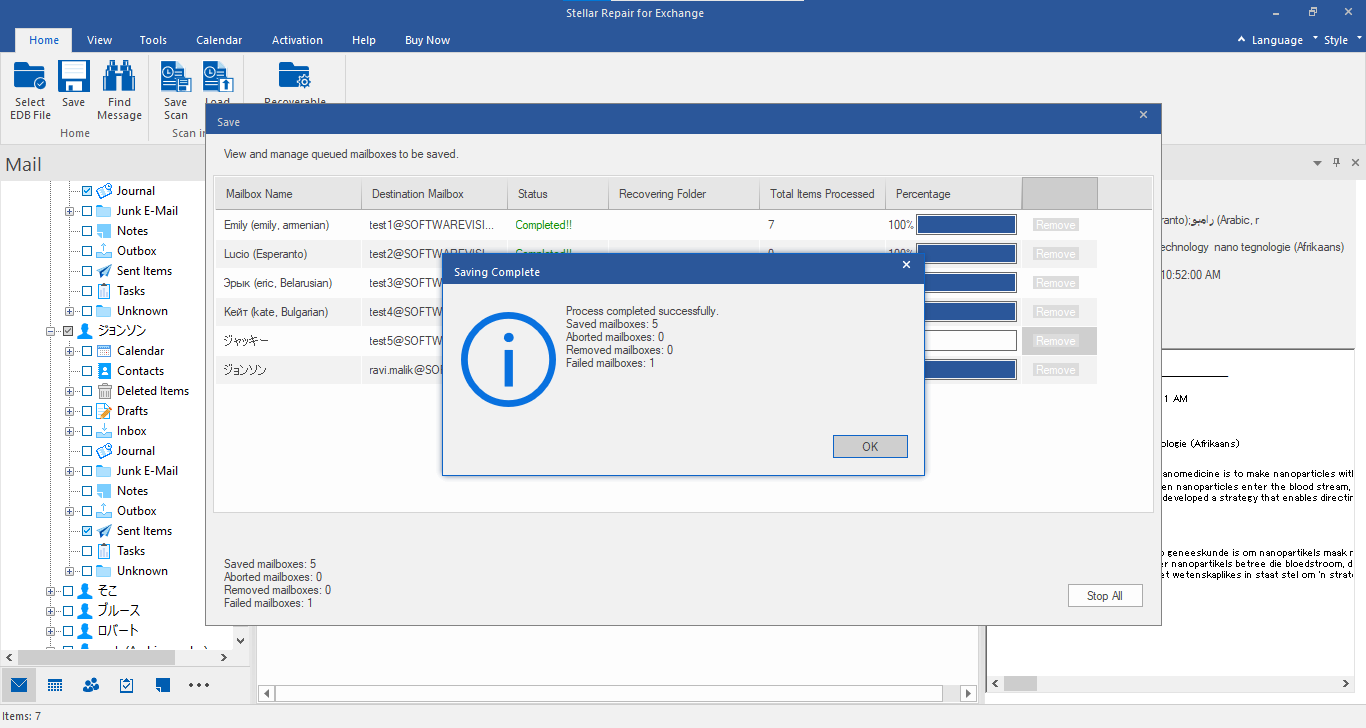Open the Tools ribbon tab
This screenshot has height=728, width=1366.
pyautogui.click(x=153, y=40)
